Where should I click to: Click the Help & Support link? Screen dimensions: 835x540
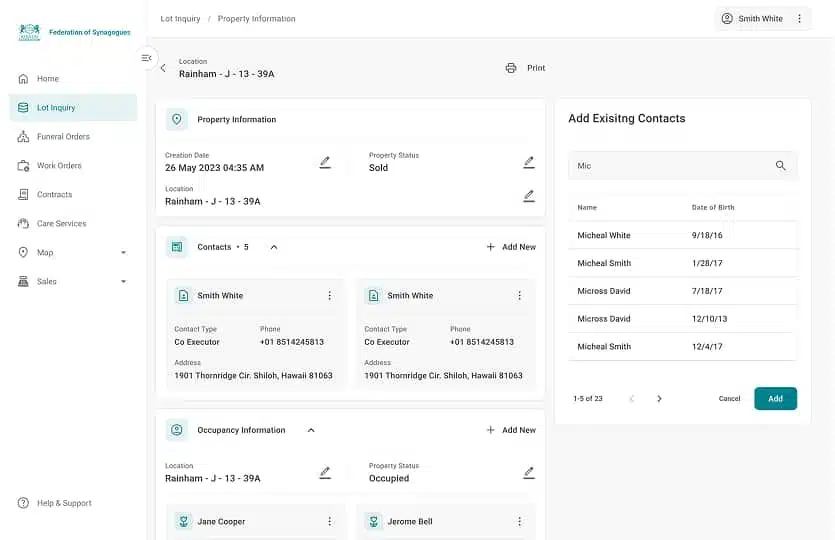tap(64, 503)
